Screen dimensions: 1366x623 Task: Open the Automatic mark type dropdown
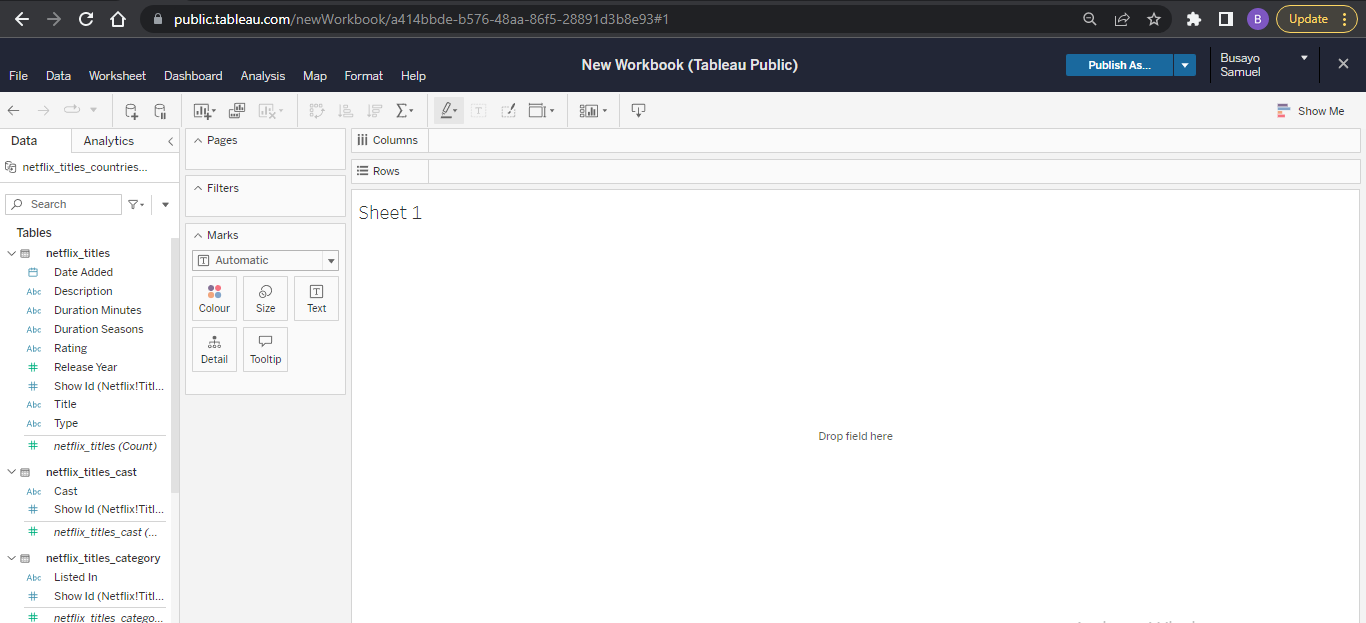(265, 260)
